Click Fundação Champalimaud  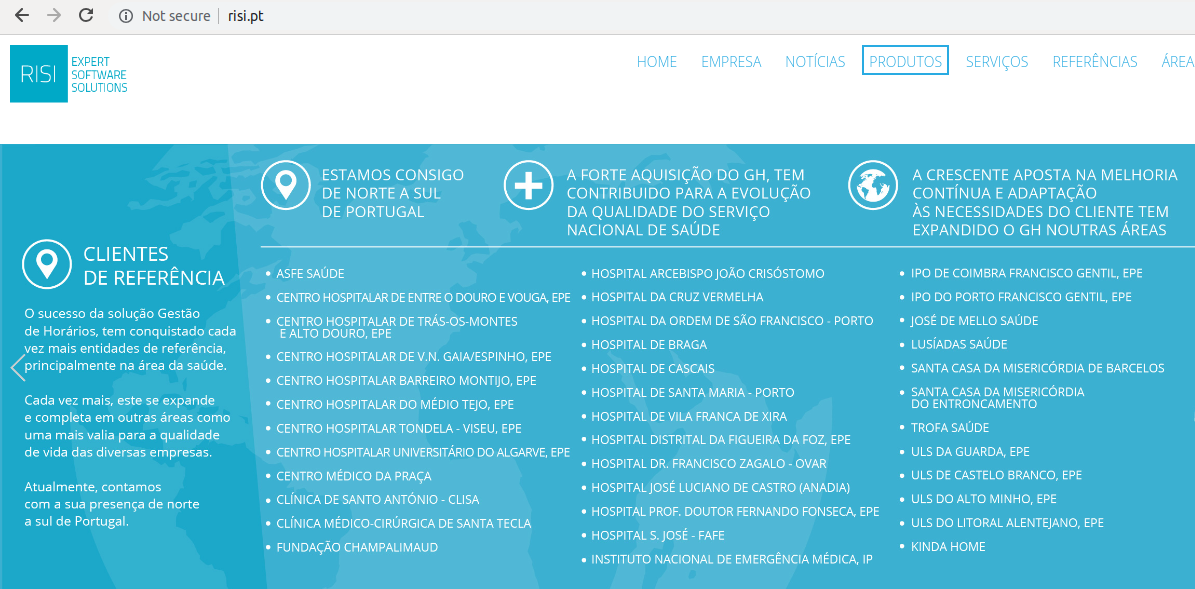coord(357,547)
